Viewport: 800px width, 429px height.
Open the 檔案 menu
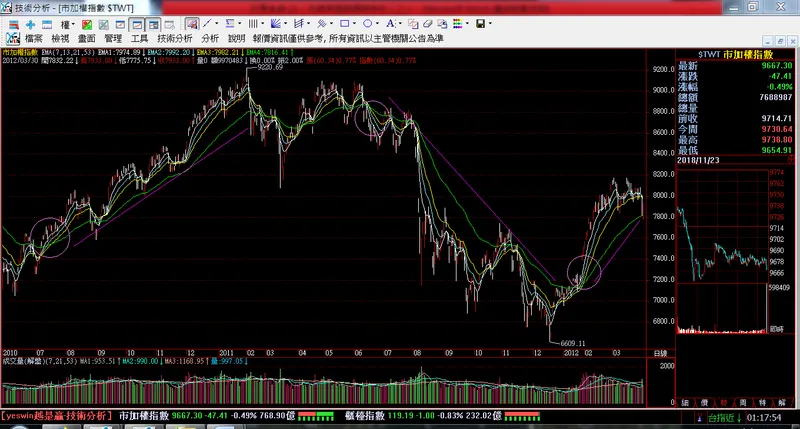click(34, 38)
